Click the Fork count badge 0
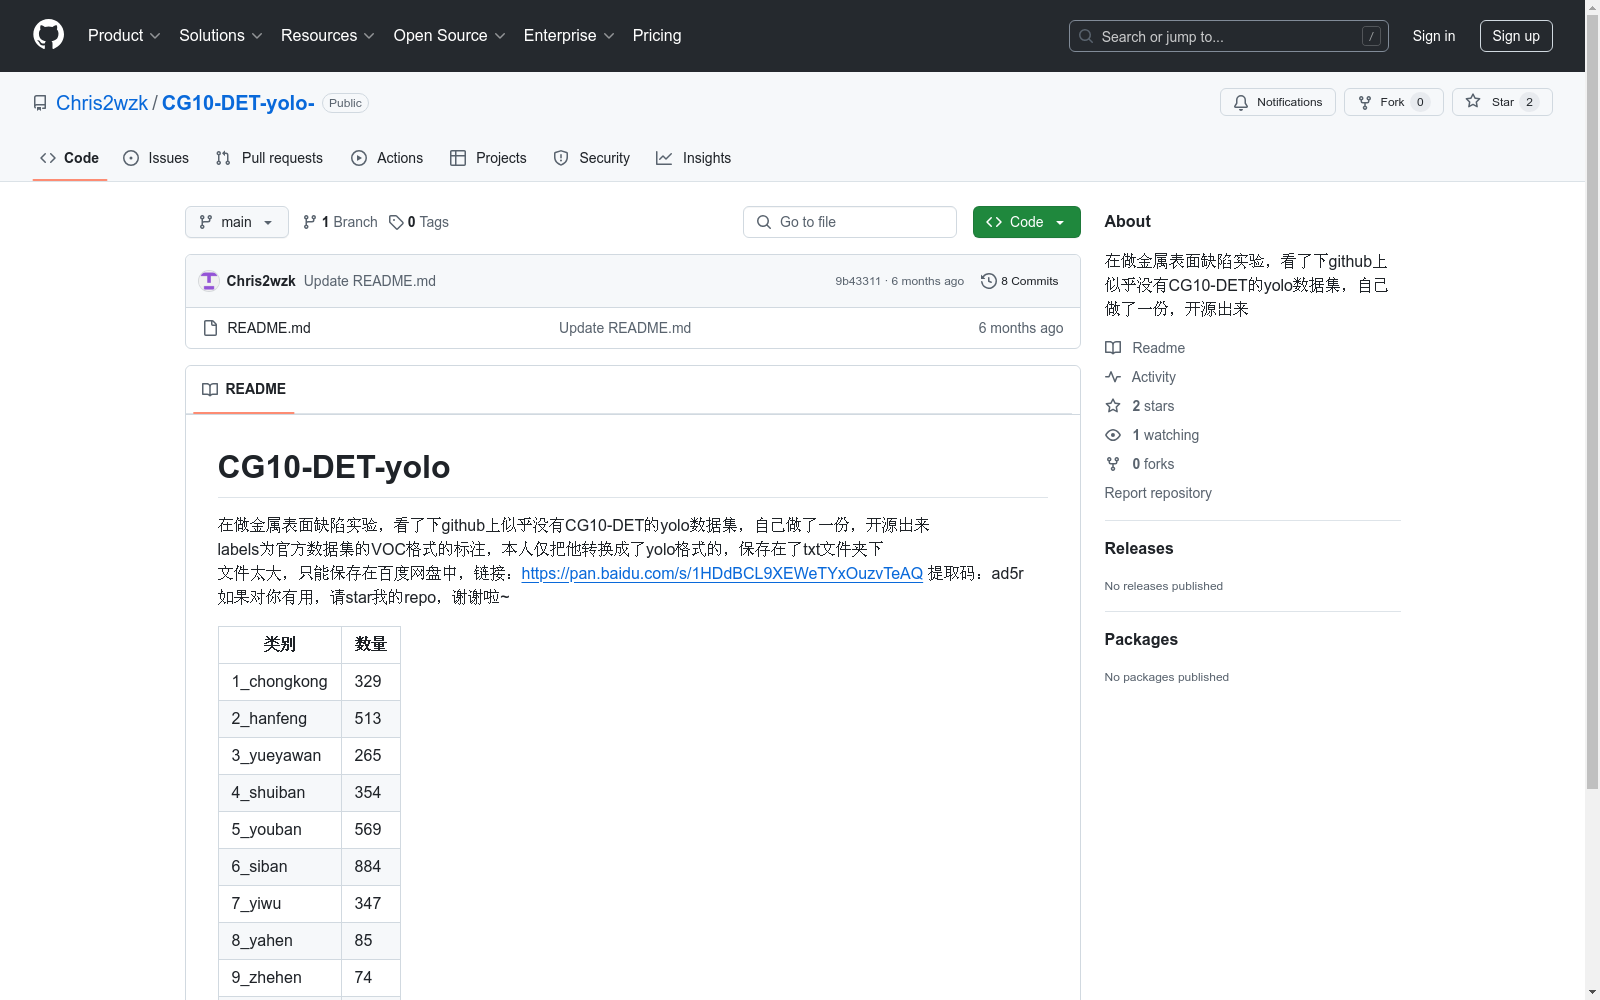This screenshot has width=1600, height=1000. pos(1420,102)
